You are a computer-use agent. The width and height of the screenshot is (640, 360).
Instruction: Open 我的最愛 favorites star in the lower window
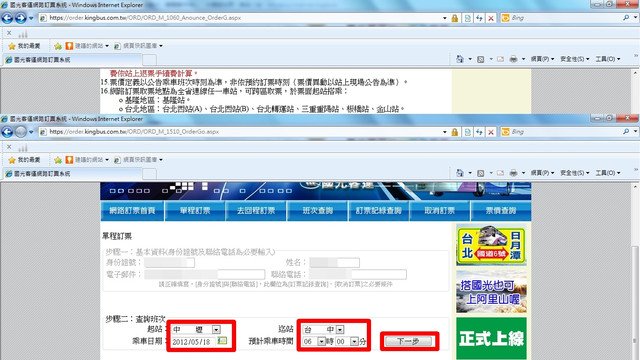tap(24, 160)
